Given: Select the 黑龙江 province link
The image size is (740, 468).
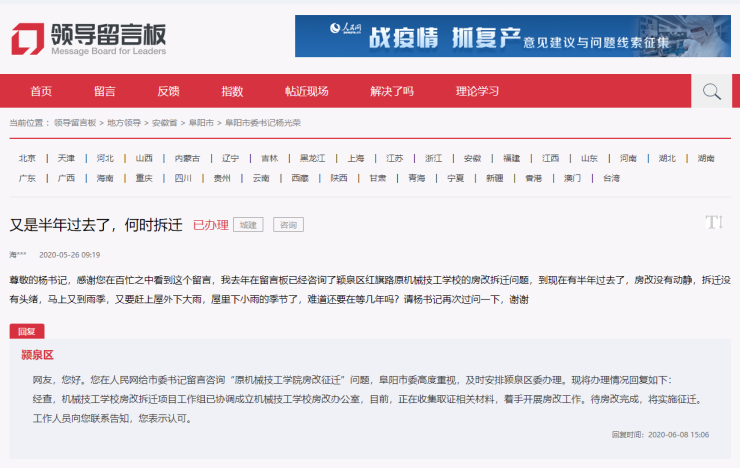Looking at the screenshot, I should pos(312,158).
